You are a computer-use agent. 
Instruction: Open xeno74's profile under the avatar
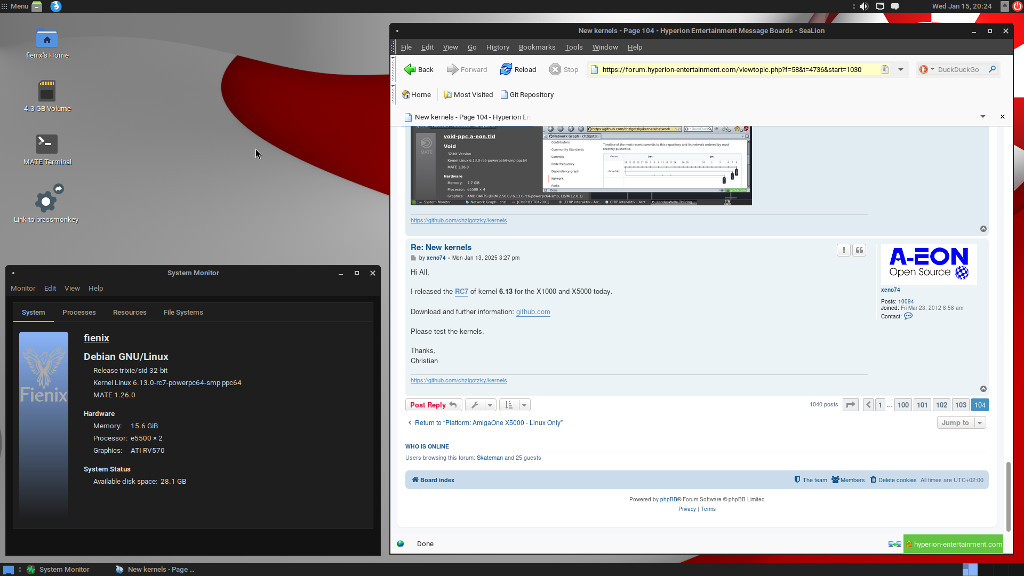click(x=890, y=290)
